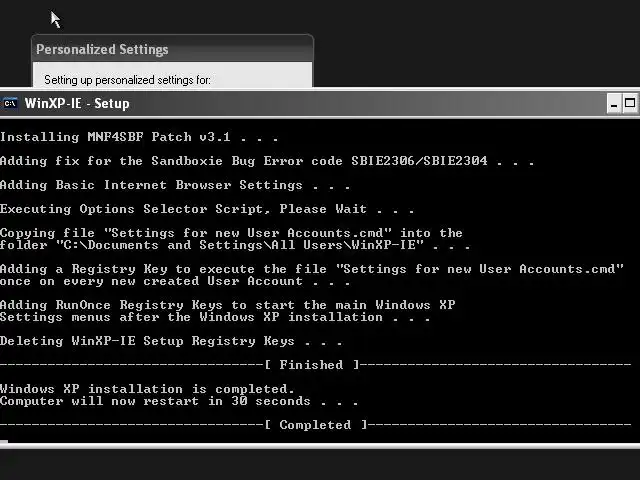
Task: Click the 'Setting up personalized settings for:' label
Action: pyautogui.click(x=127, y=80)
